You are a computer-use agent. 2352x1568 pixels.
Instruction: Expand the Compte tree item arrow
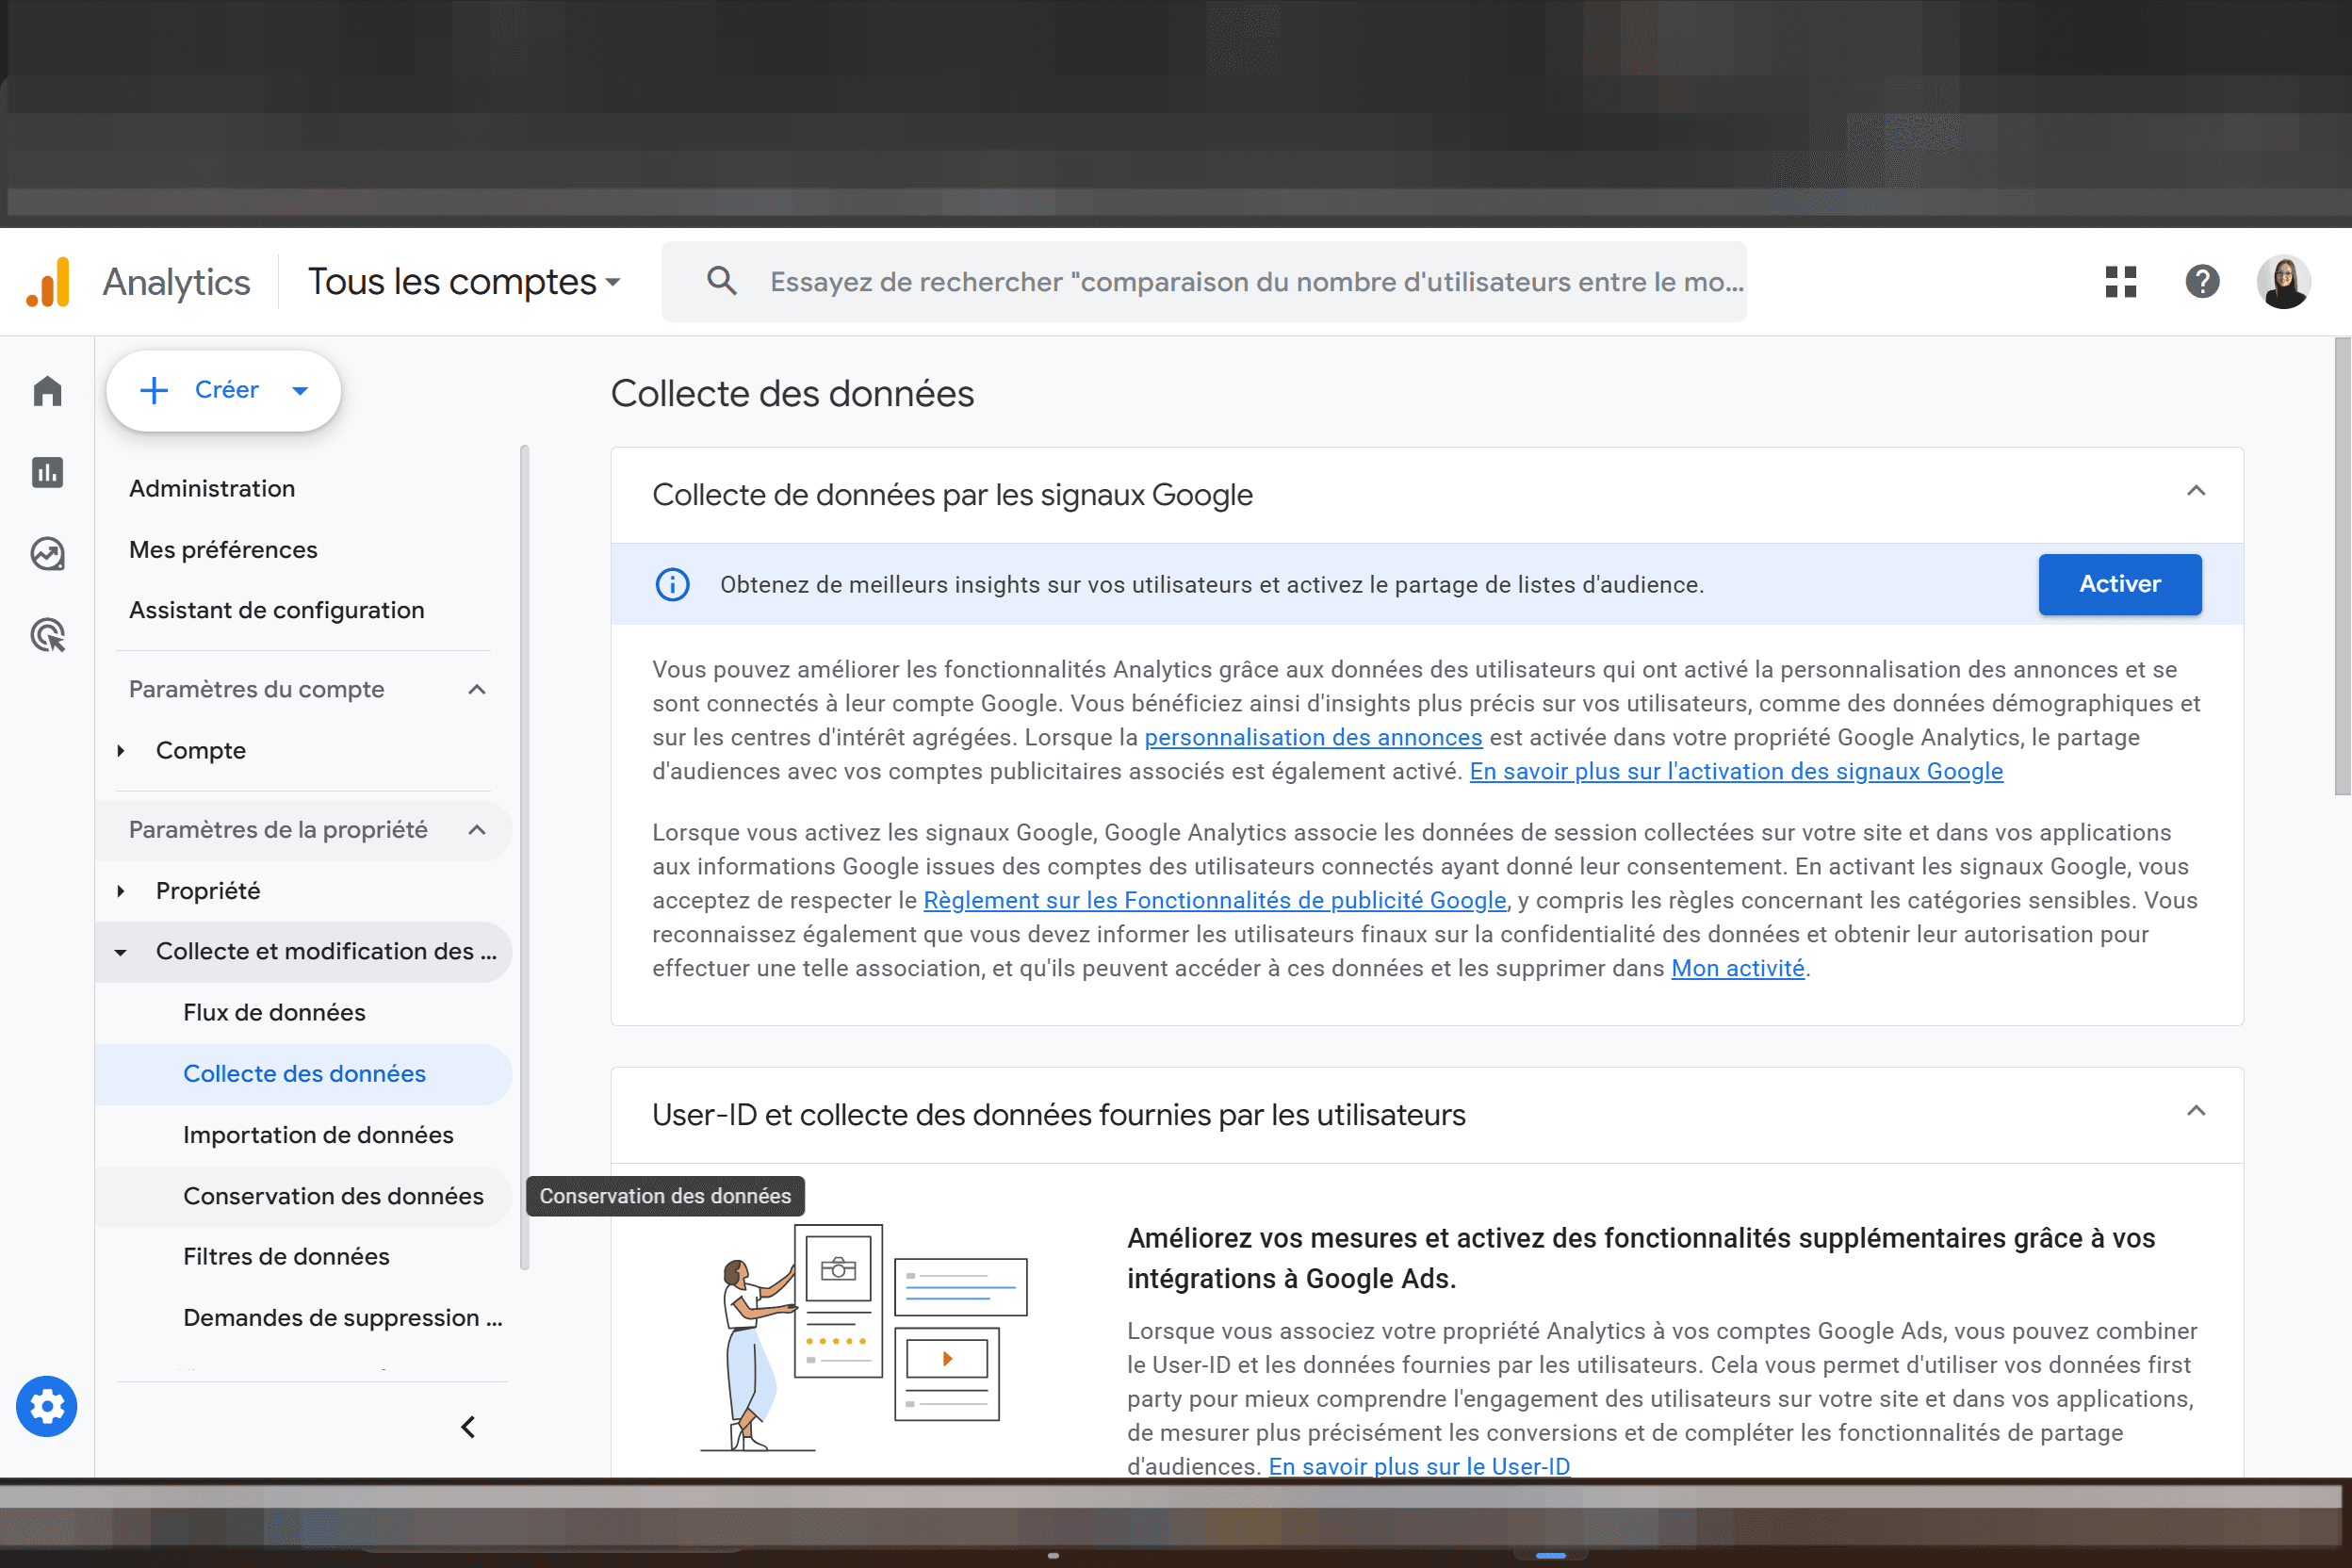pos(121,750)
